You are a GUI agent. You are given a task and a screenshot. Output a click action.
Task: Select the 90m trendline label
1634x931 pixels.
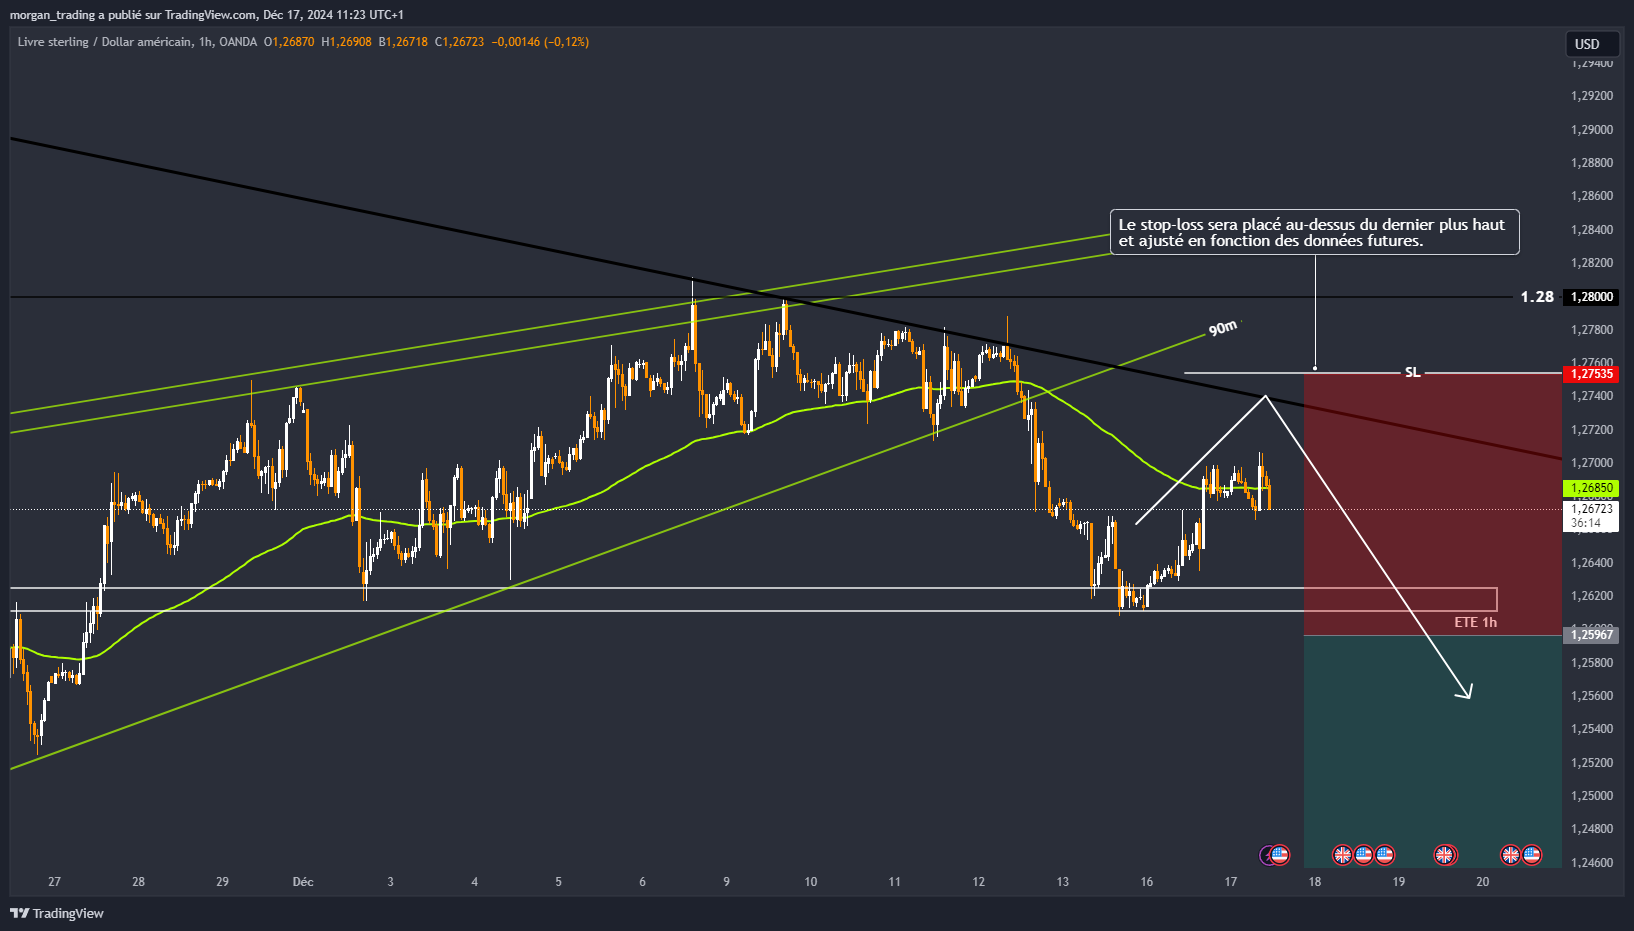tap(1223, 328)
